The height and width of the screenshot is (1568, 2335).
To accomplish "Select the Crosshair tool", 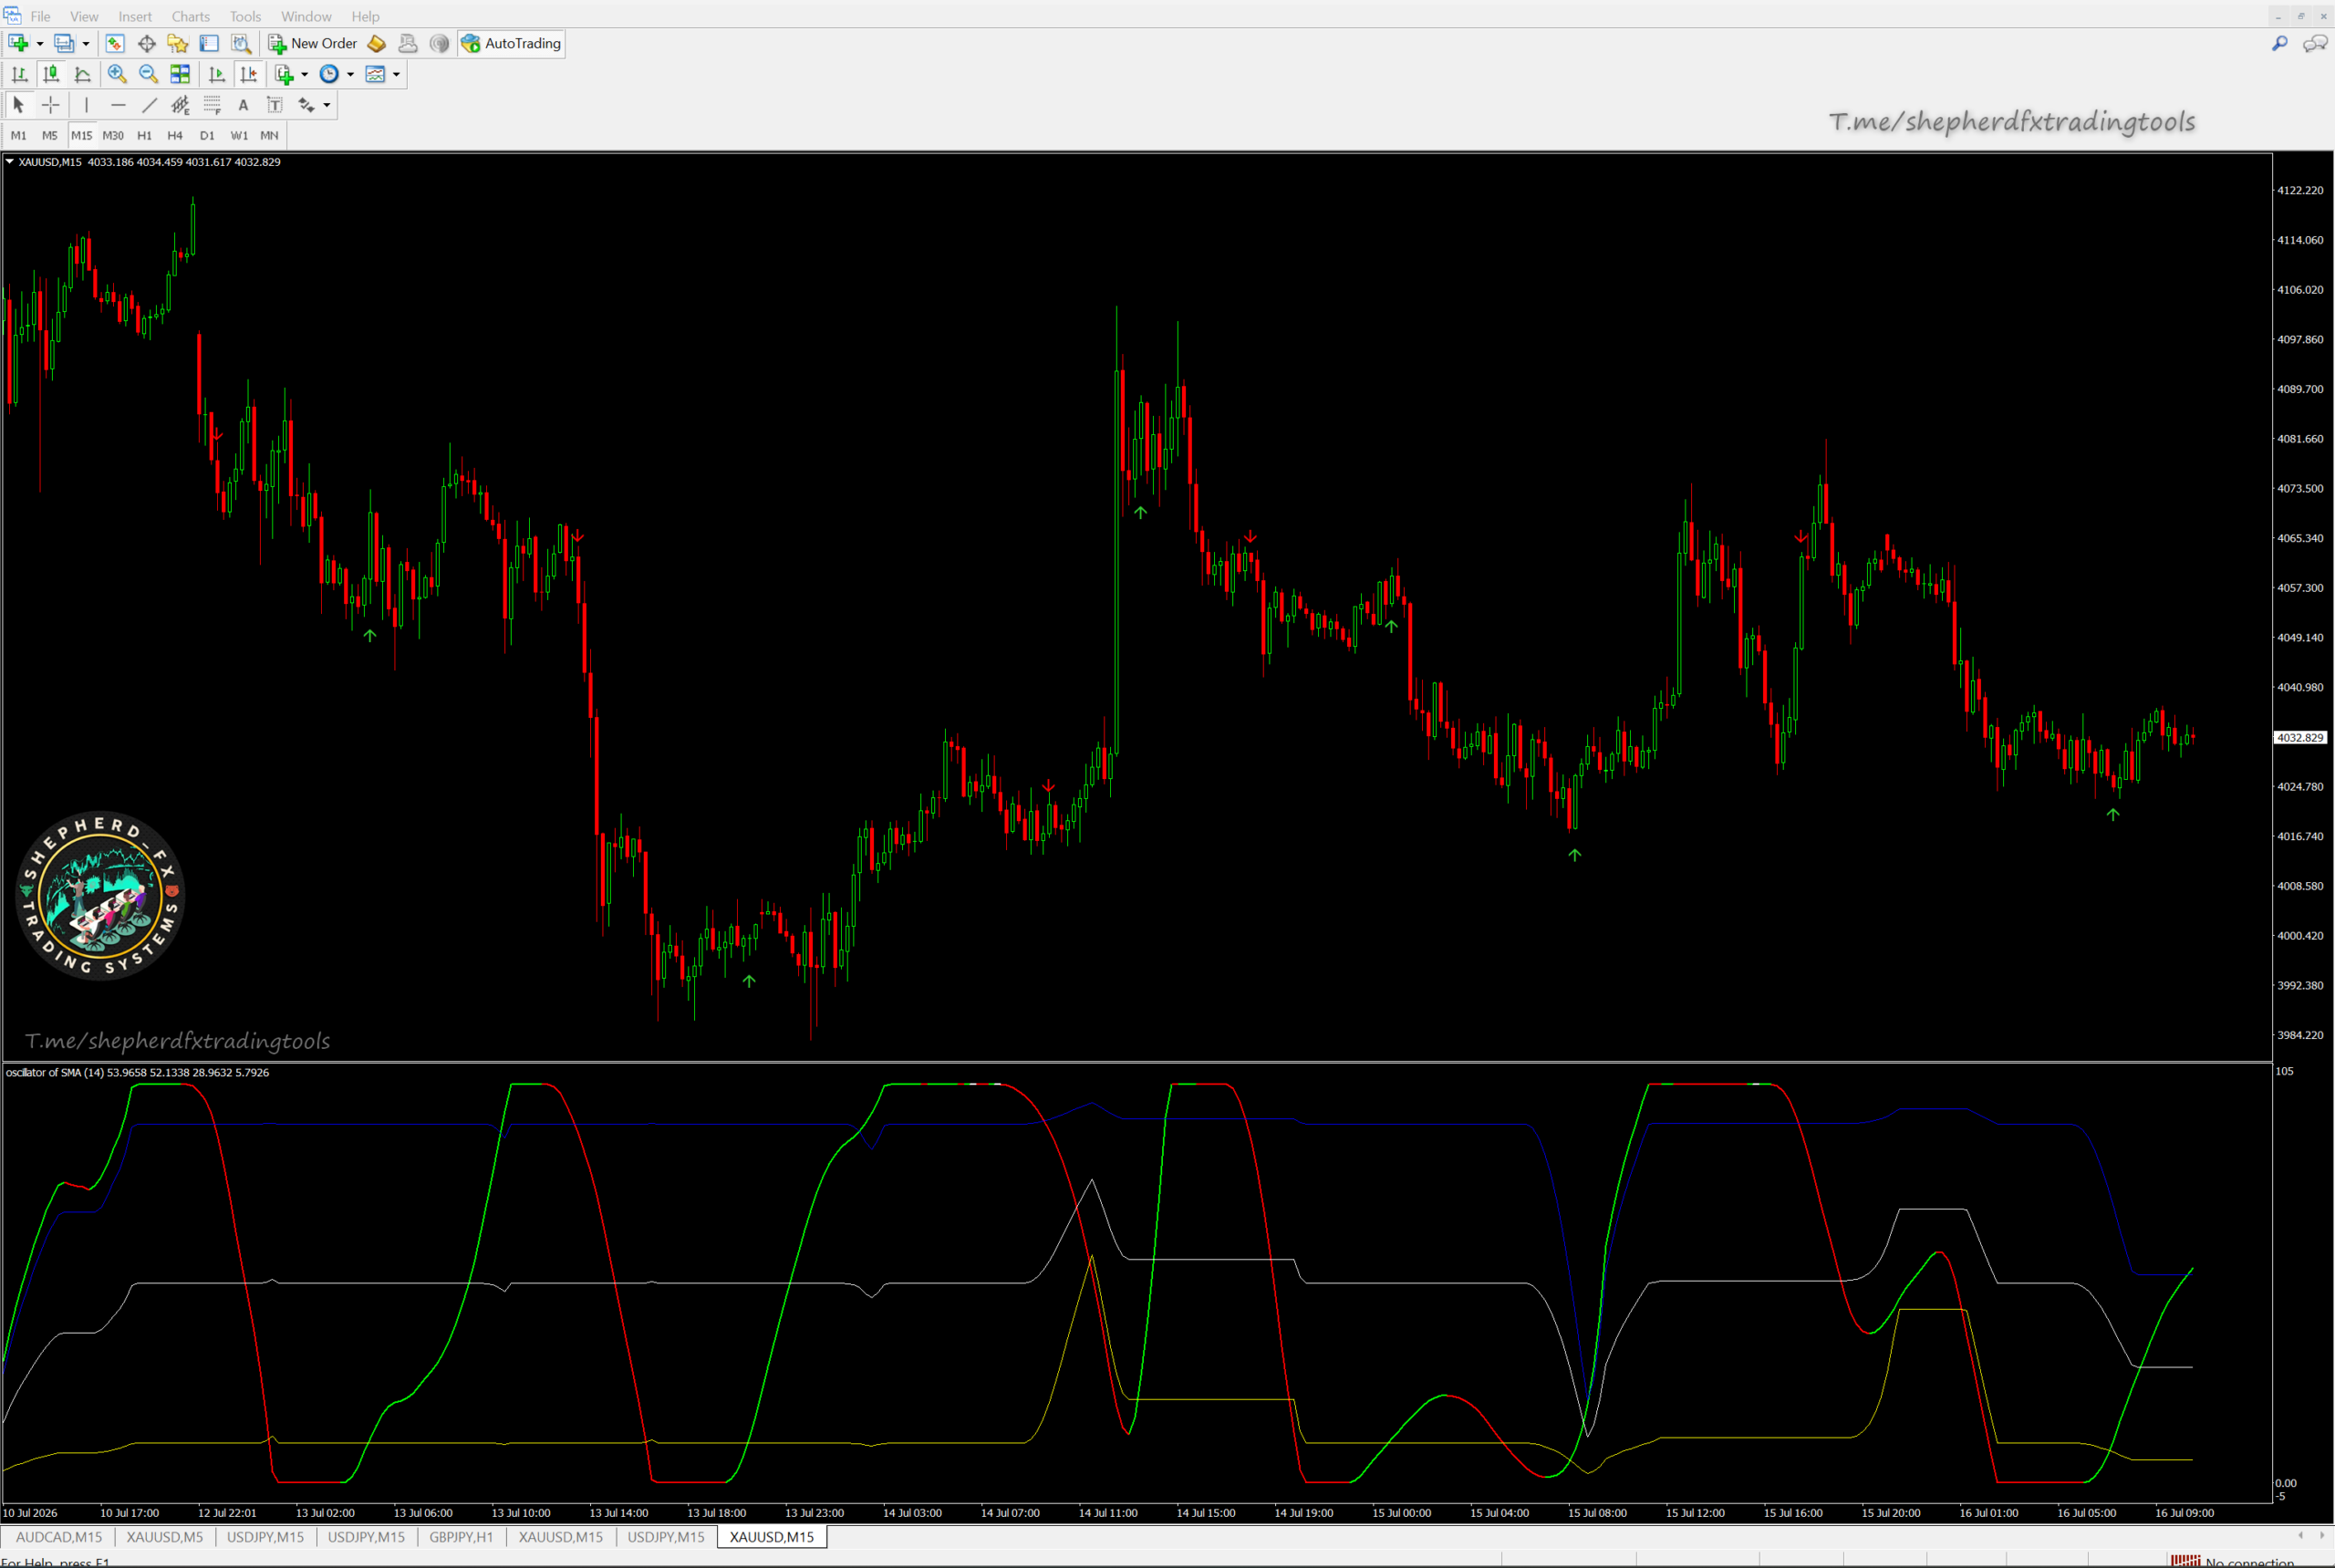I will click(x=51, y=105).
